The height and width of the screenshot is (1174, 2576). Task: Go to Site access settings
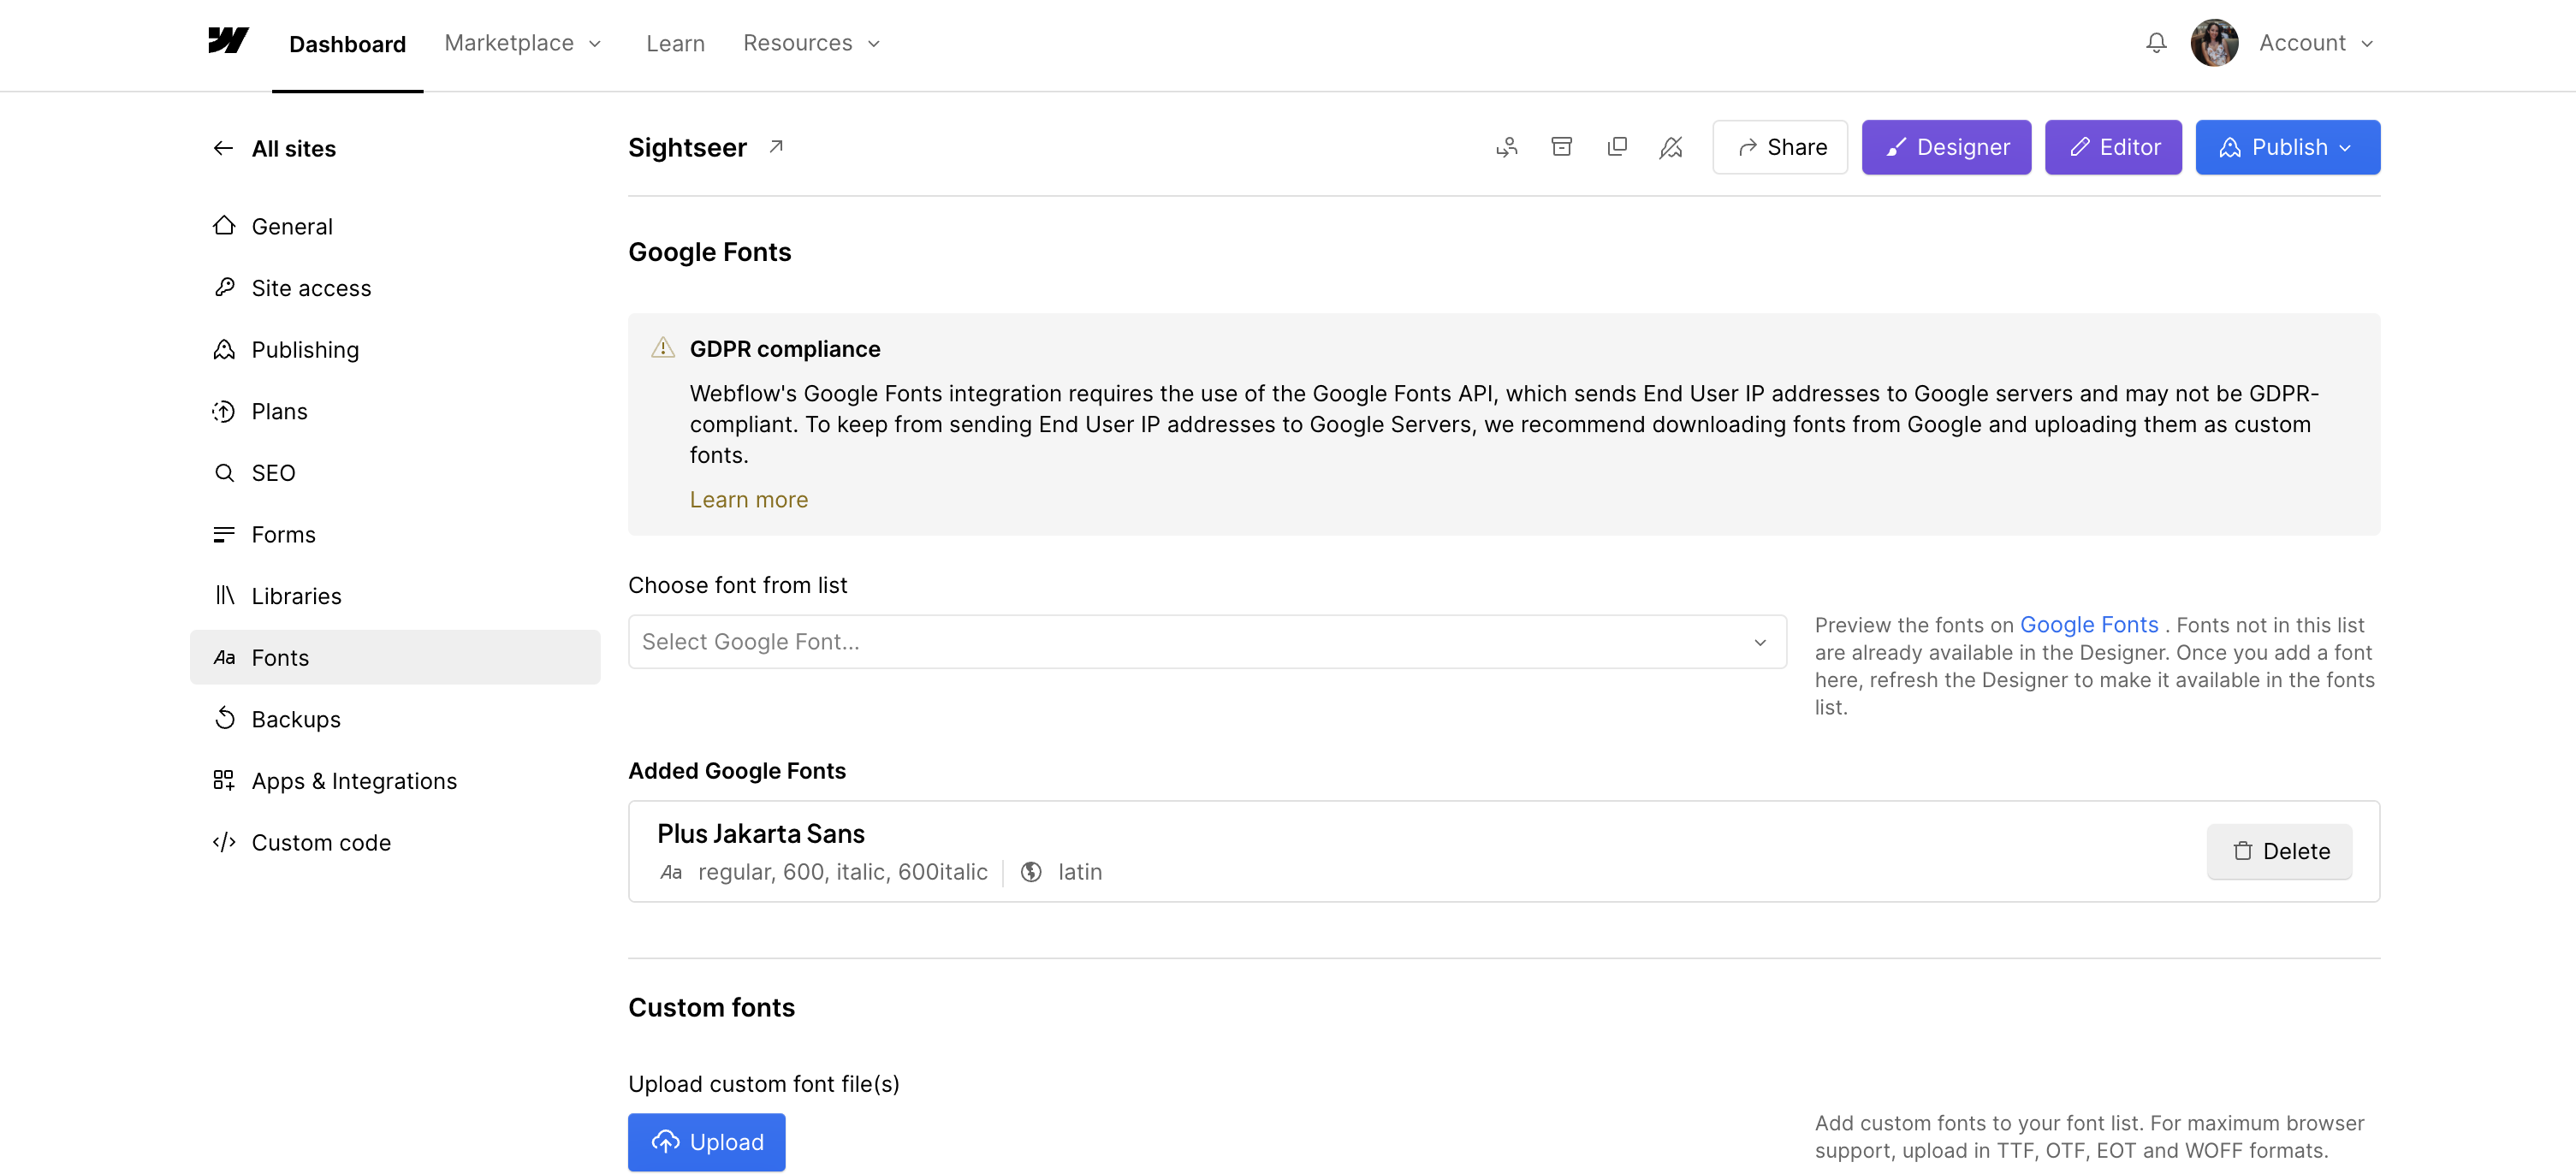395,288
